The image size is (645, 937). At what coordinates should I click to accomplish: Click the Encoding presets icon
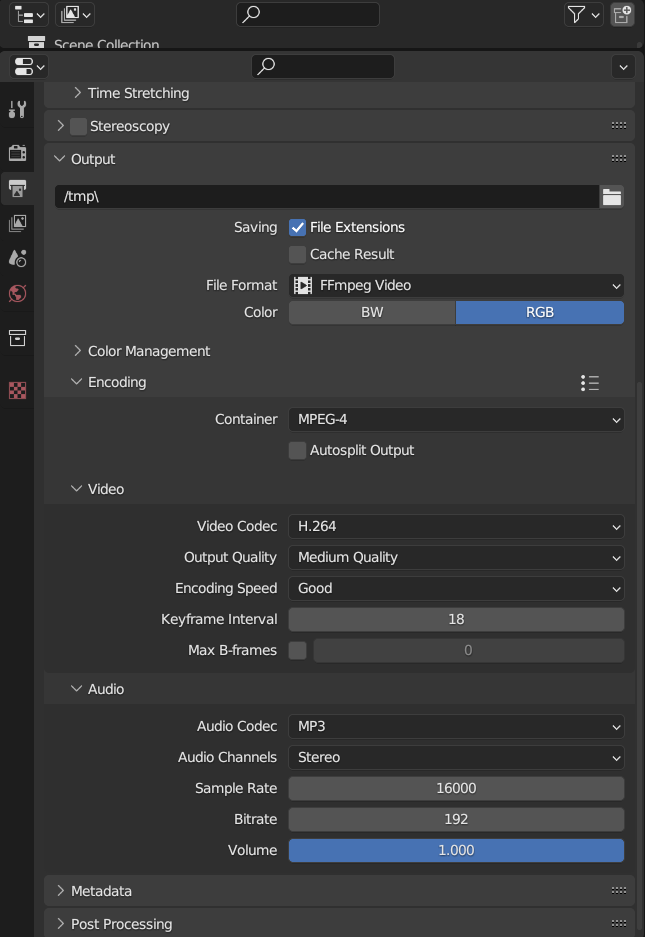click(589, 382)
